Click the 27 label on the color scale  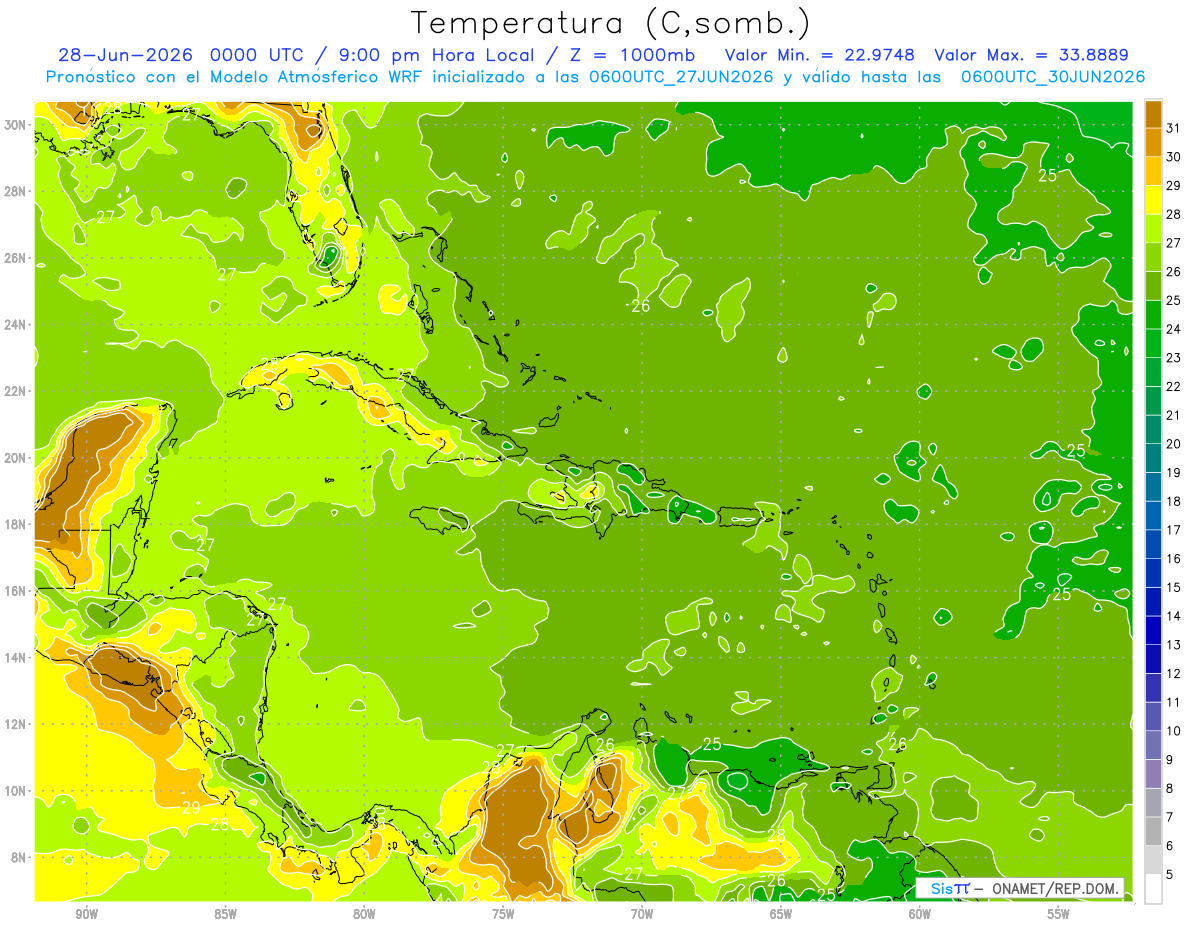pos(1174,243)
